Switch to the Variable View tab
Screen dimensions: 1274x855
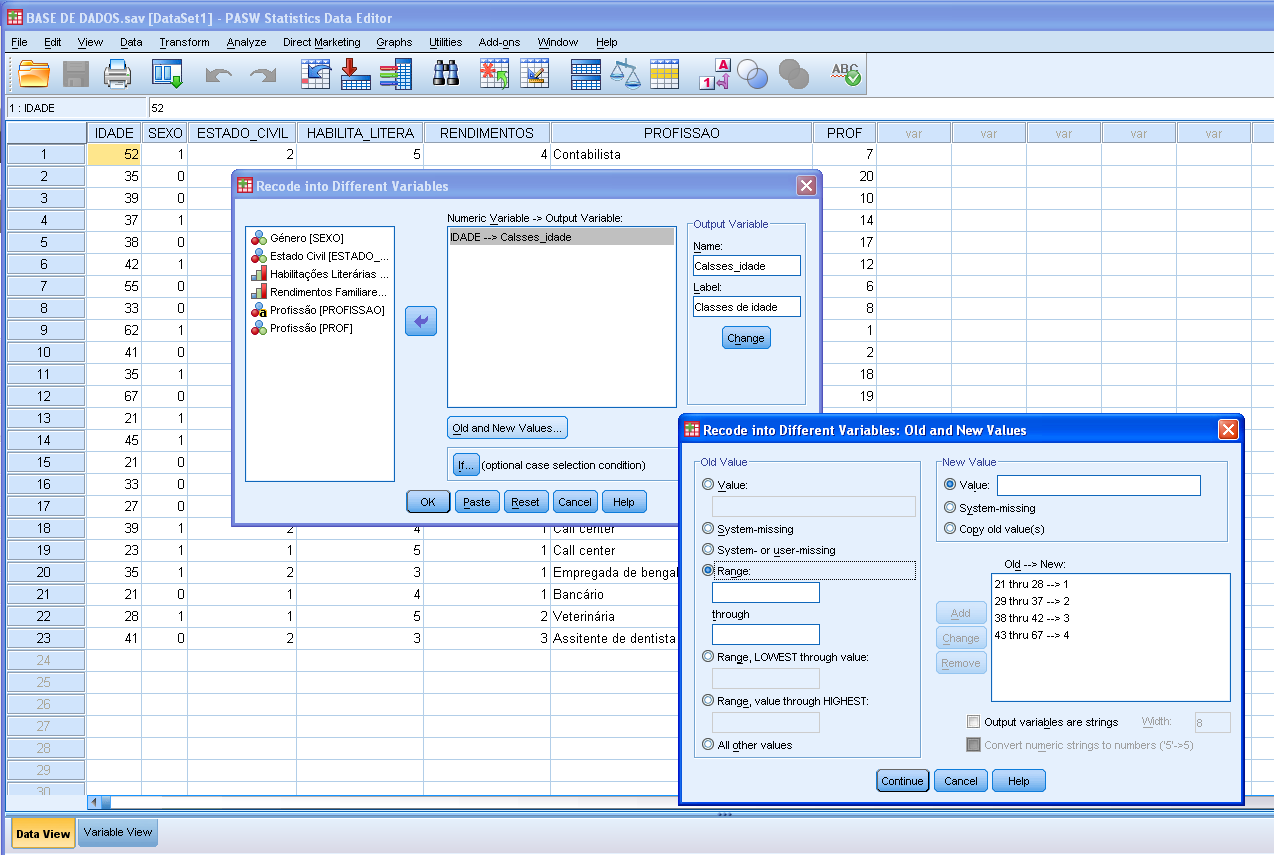(118, 832)
